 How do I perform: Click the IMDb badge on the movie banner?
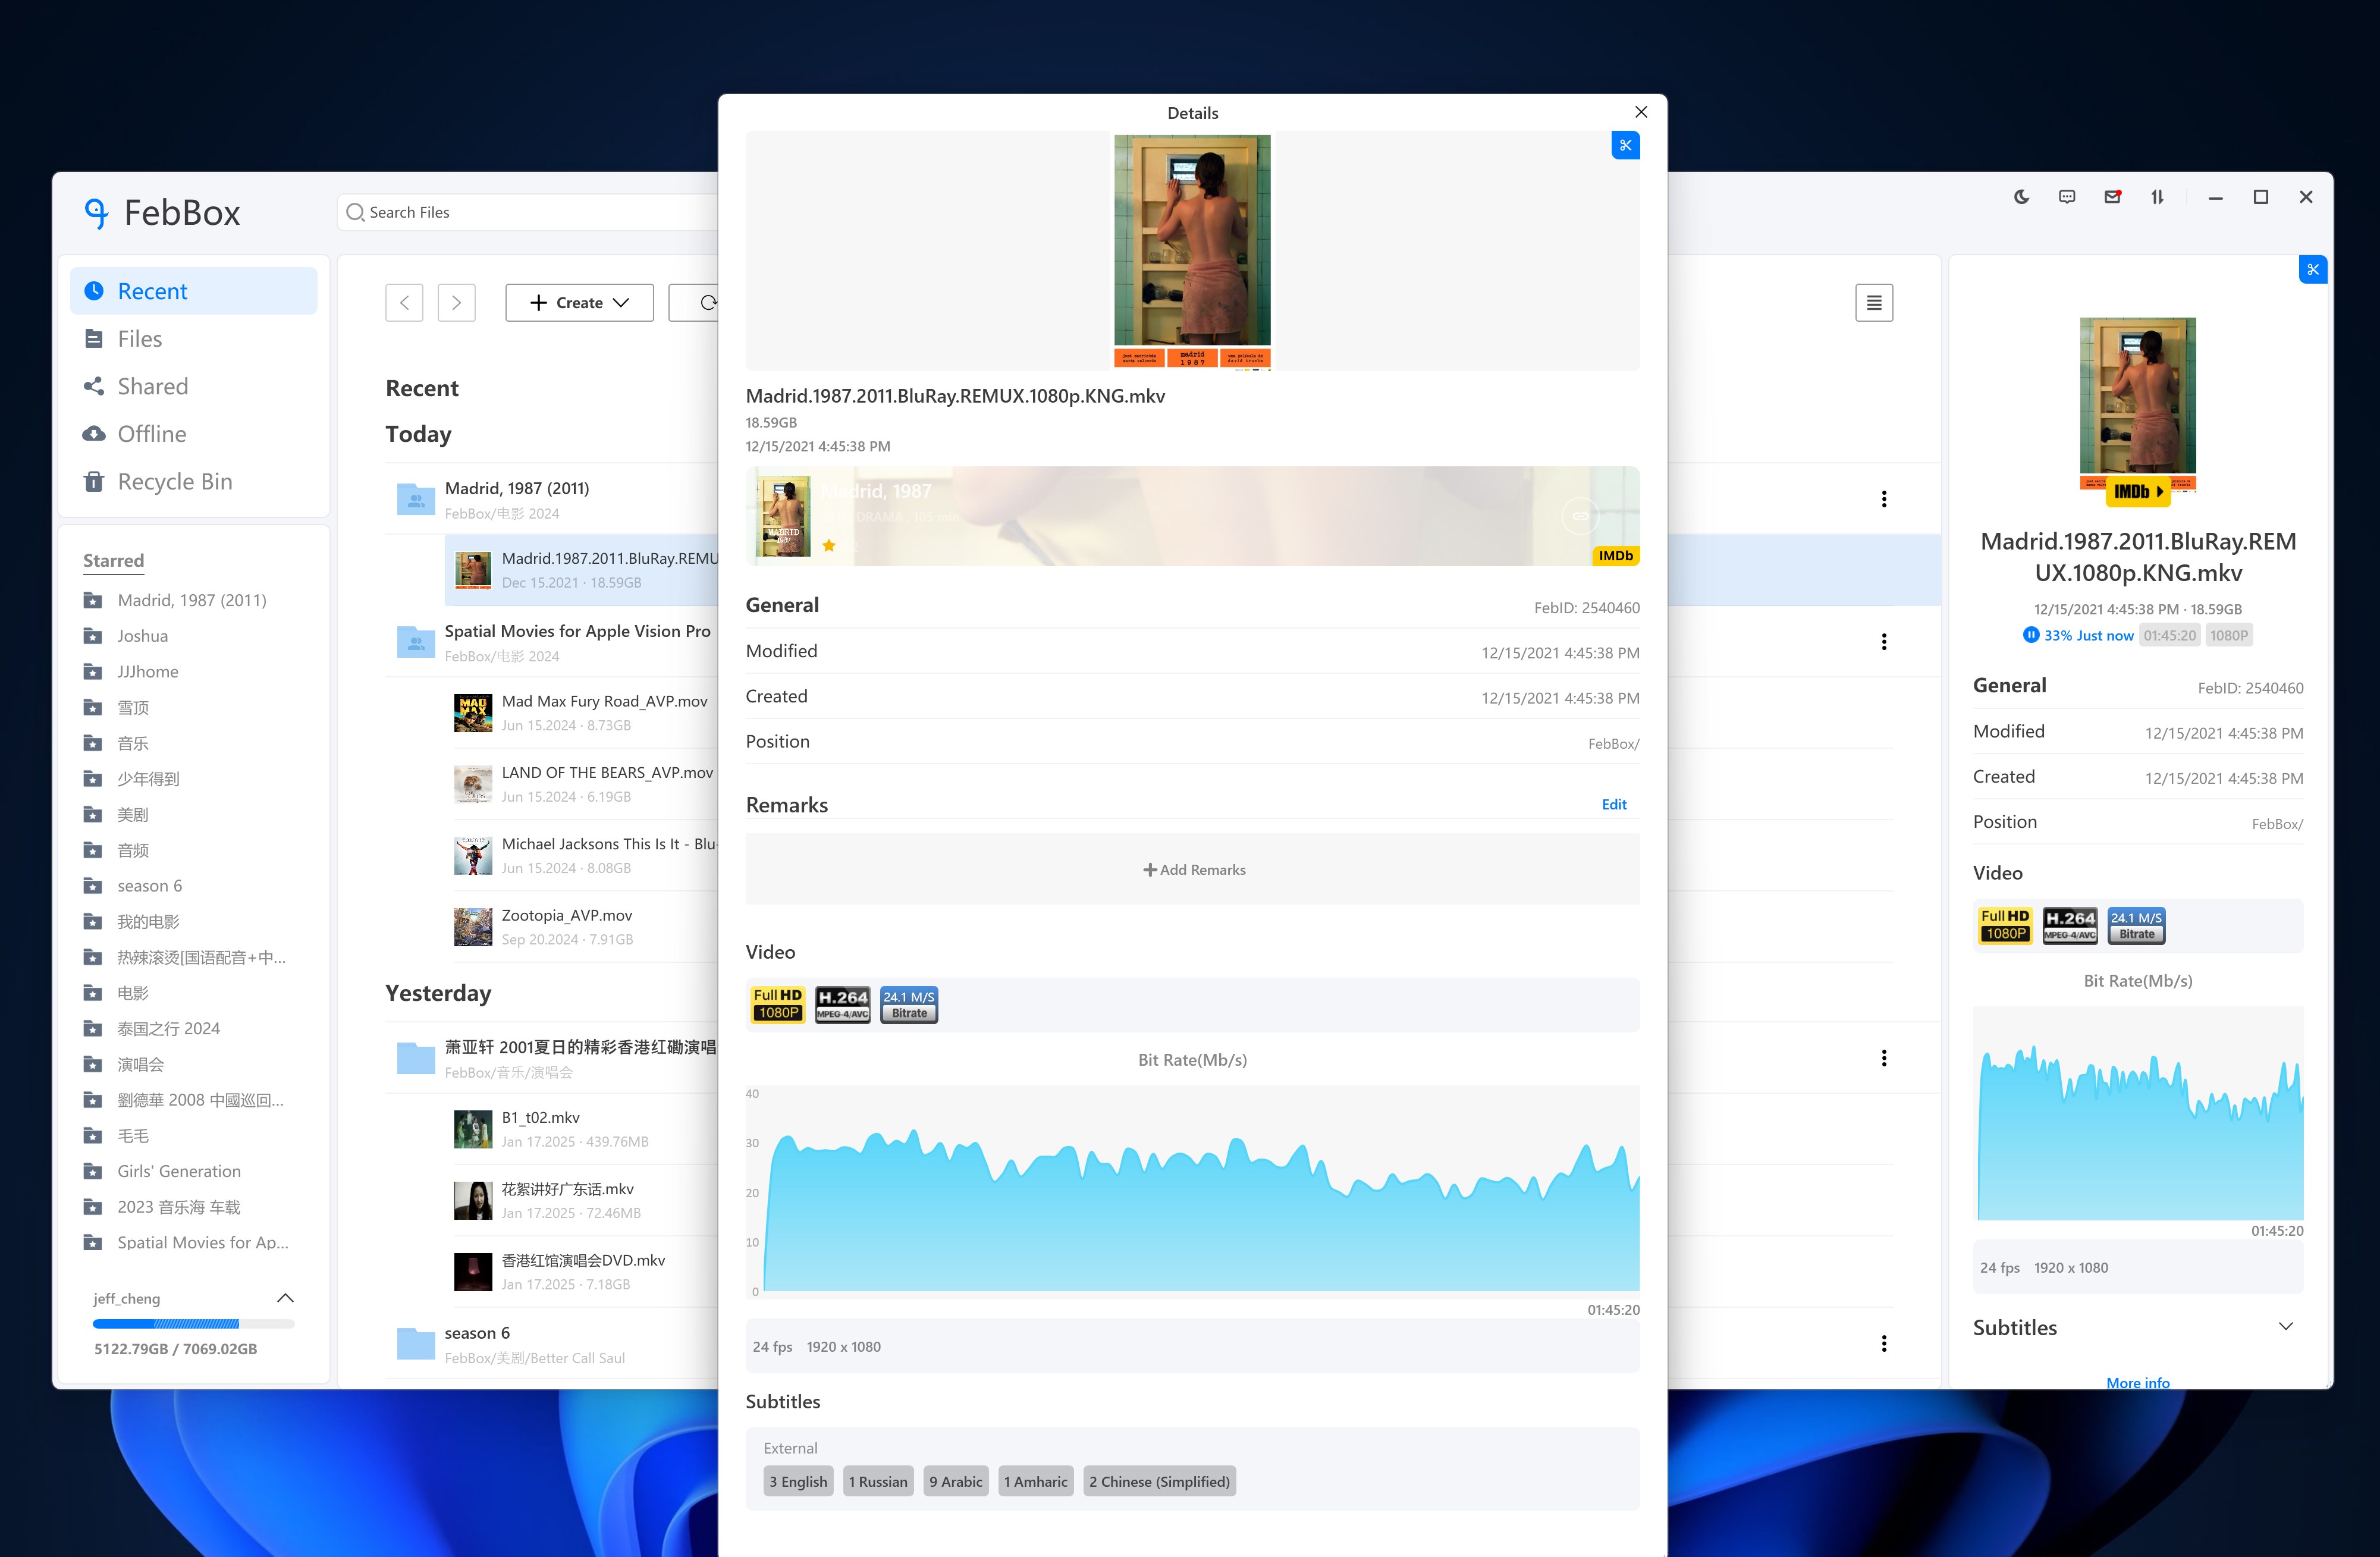pyautogui.click(x=1615, y=555)
